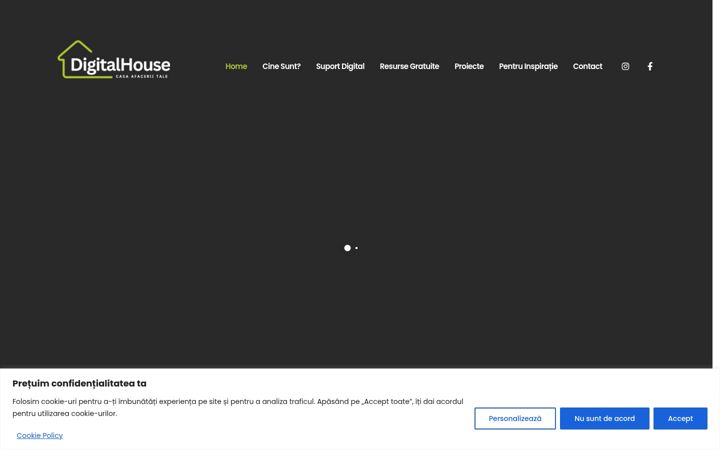Click the Personalizează cookie button
The width and height of the screenshot is (720, 450).
click(515, 418)
